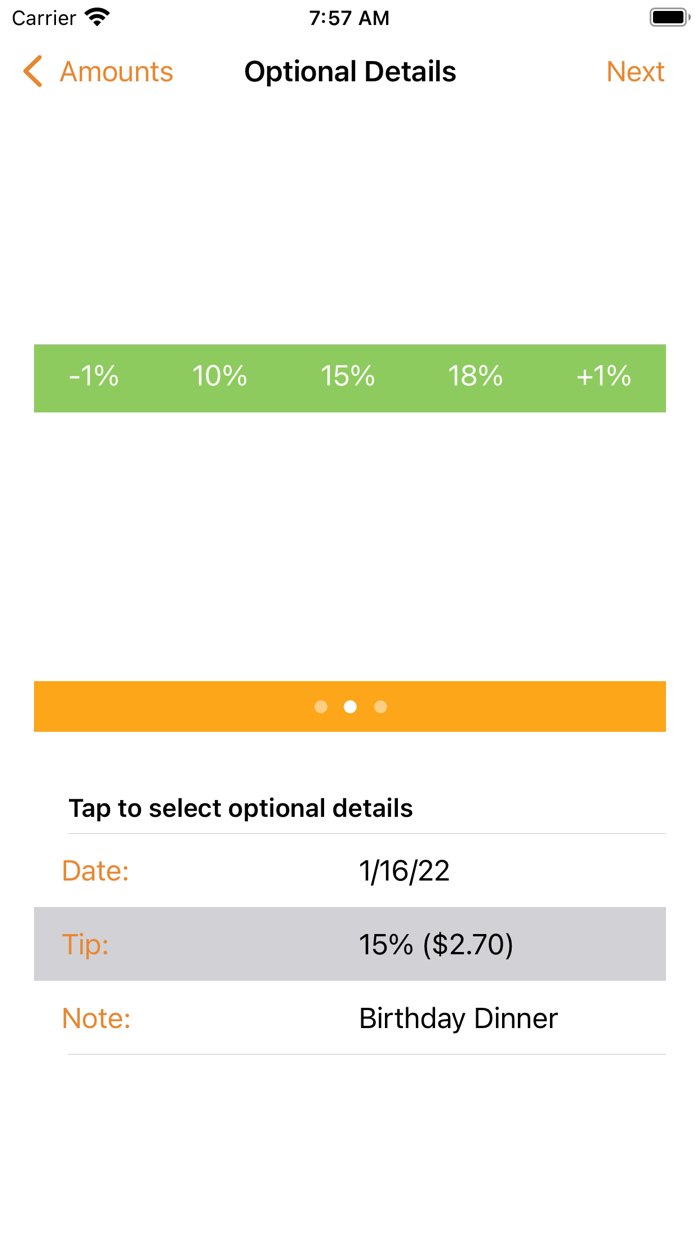The width and height of the screenshot is (700, 1244).
Task: Select the Note row label
Action: pyautogui.click(x=97, y=1019)
